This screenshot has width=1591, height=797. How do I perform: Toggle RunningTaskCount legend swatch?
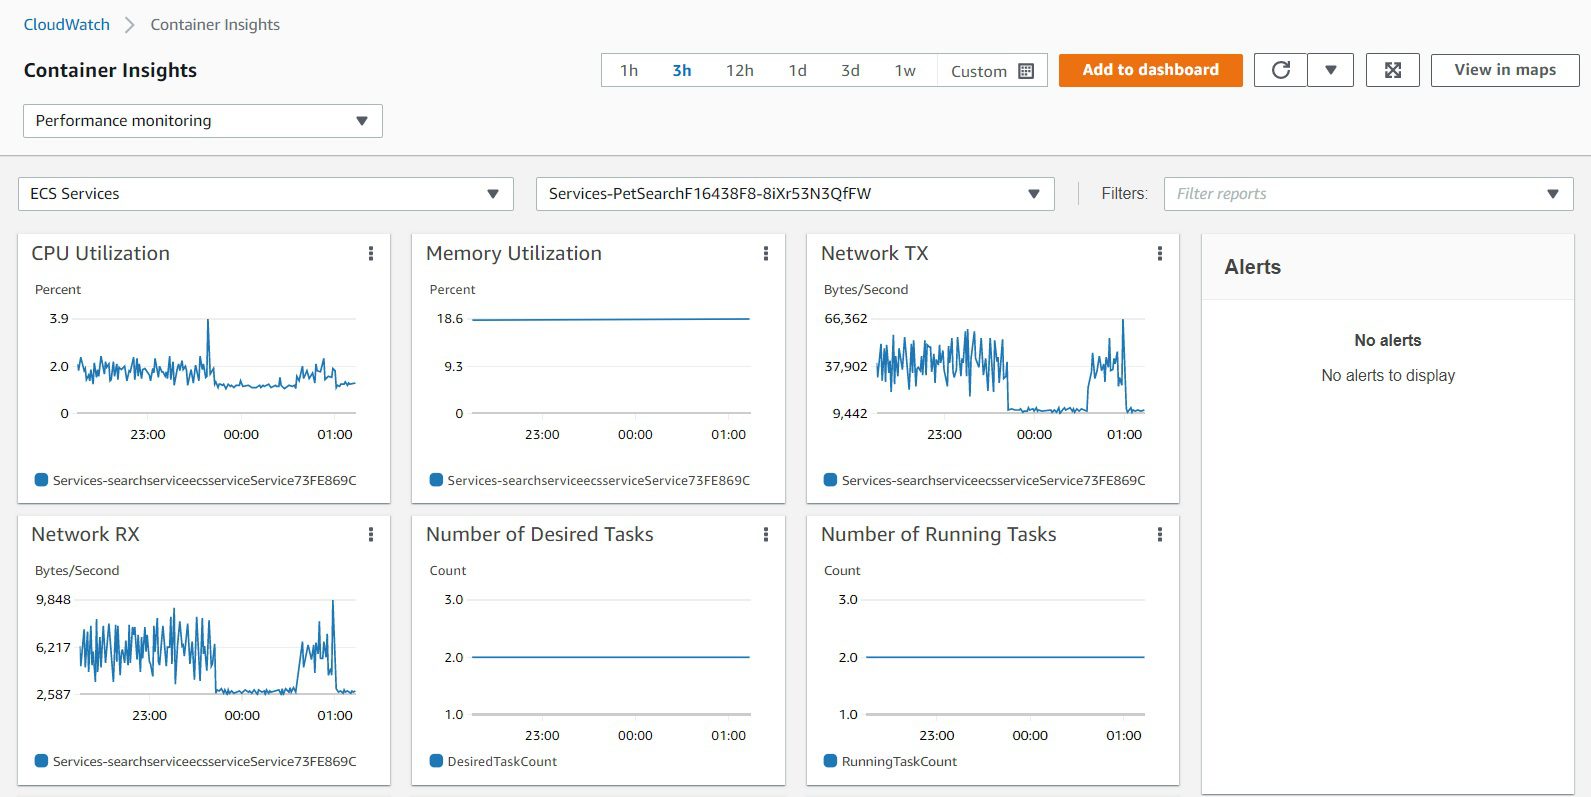pyautogui.click(x=830, y=761)
